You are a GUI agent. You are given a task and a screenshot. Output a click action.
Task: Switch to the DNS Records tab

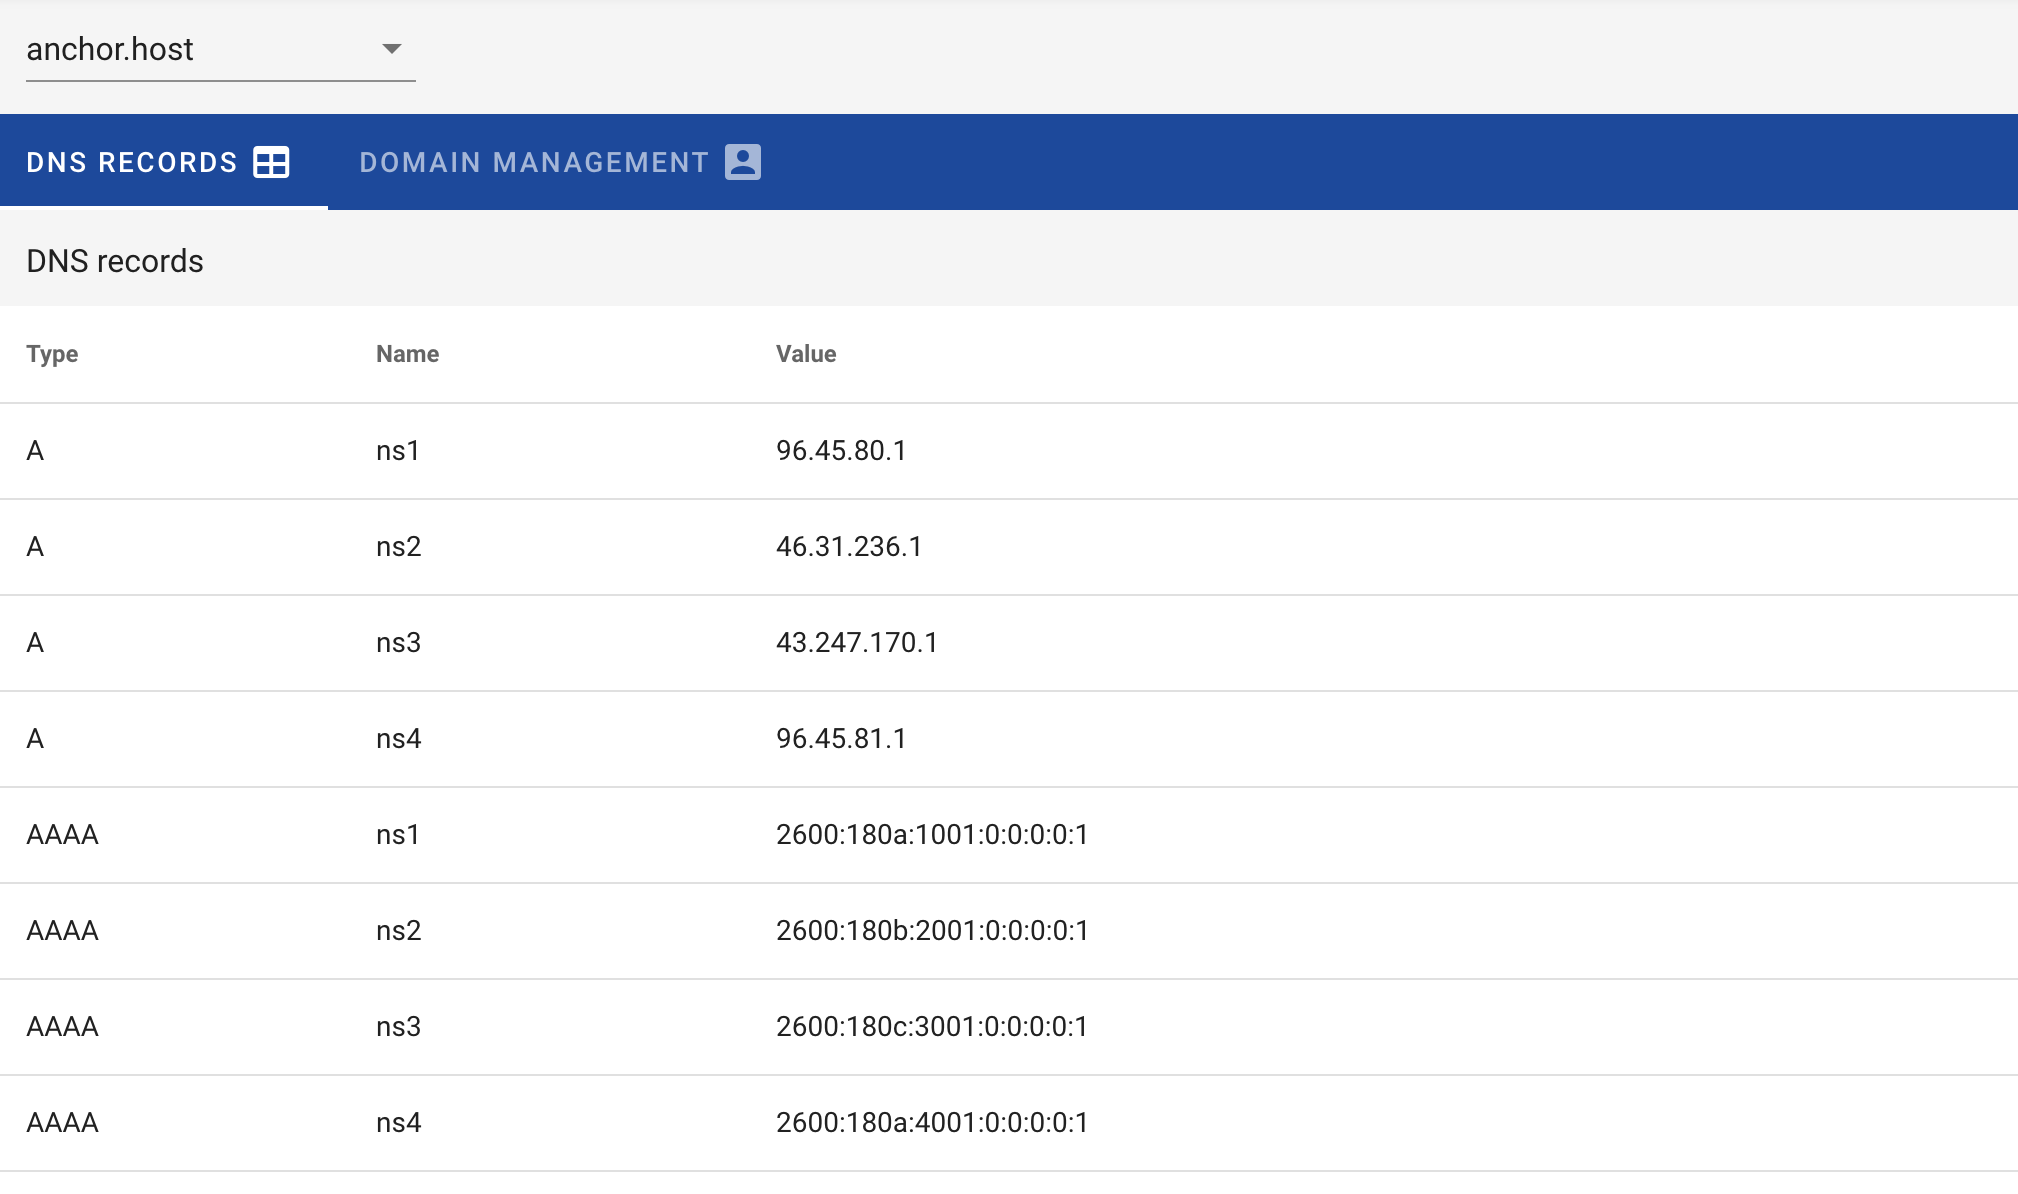coord(164,162)
